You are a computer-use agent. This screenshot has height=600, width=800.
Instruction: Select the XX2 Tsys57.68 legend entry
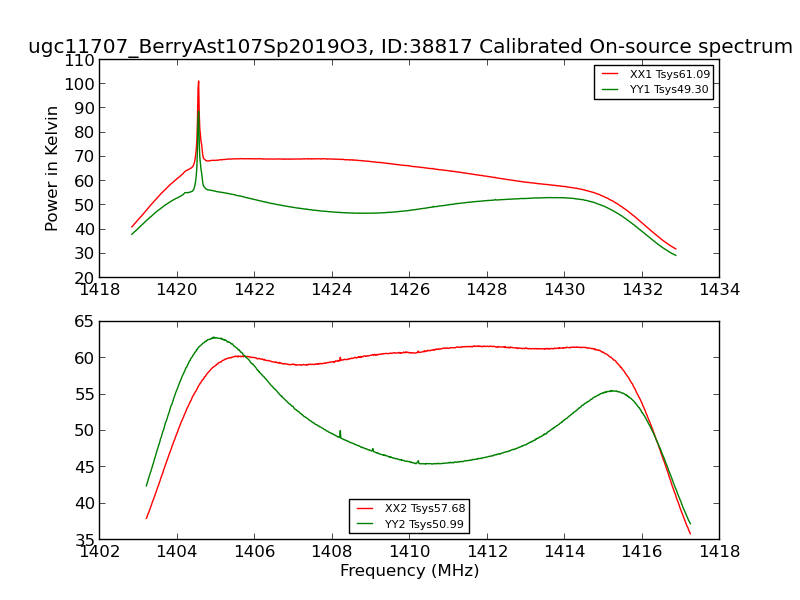click(x=411, y=508)
